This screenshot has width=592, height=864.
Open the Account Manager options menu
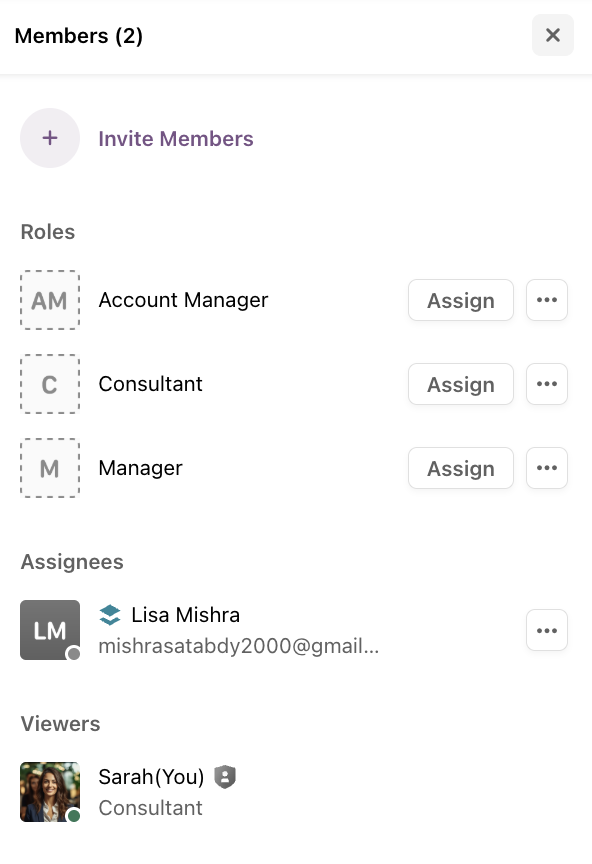pos(547,300)
